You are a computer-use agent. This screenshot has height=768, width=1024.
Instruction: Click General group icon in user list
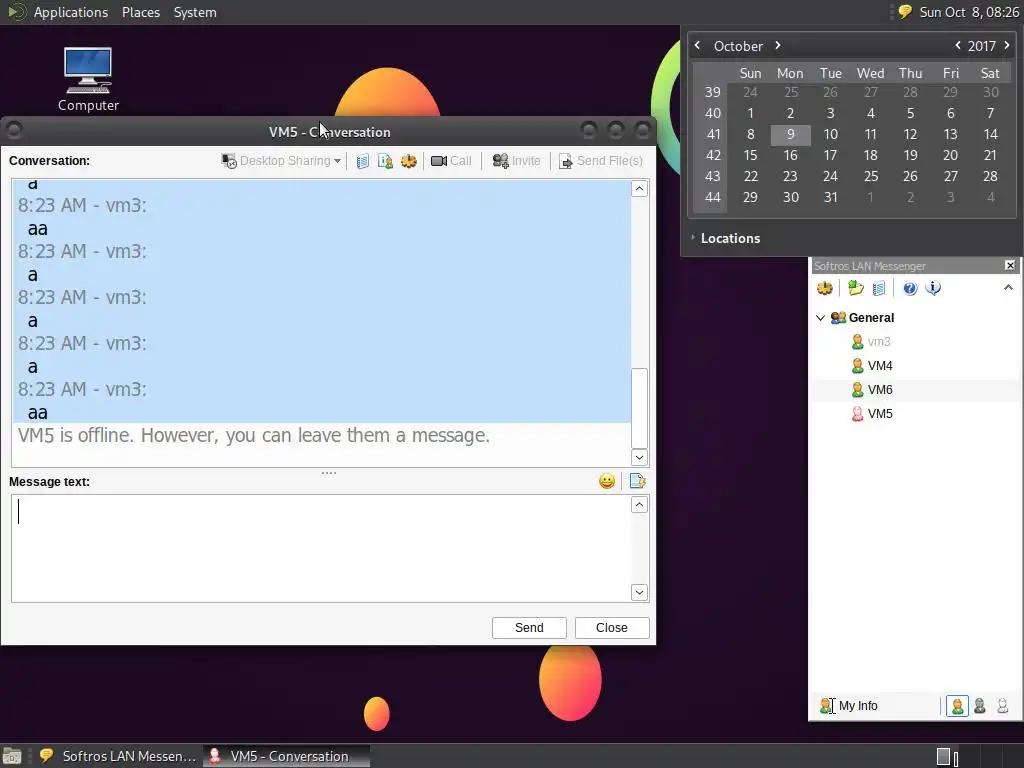pyautogui.click(x=839, y=318)
